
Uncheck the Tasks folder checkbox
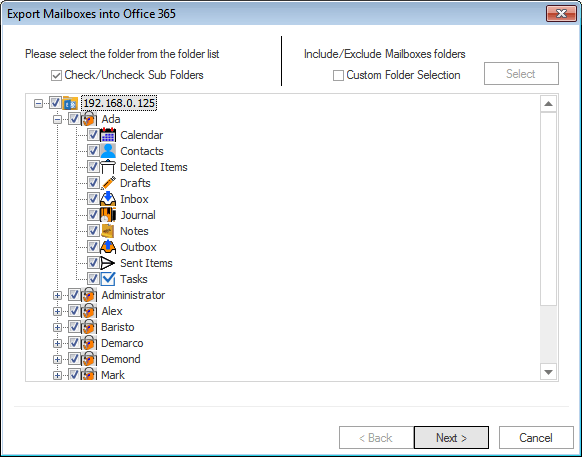93,278
